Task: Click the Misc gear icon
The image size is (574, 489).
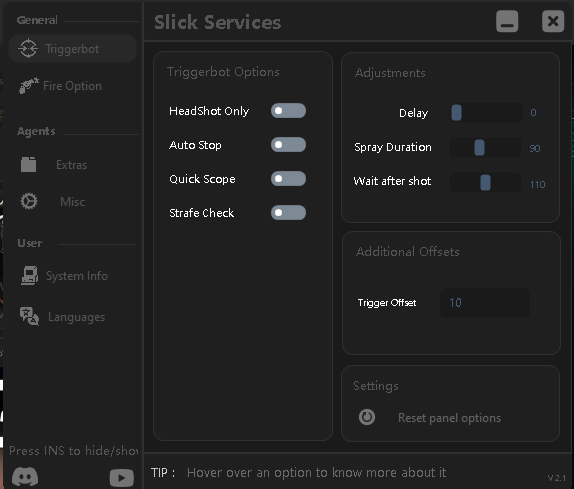Action: click(x=29, y=201)
